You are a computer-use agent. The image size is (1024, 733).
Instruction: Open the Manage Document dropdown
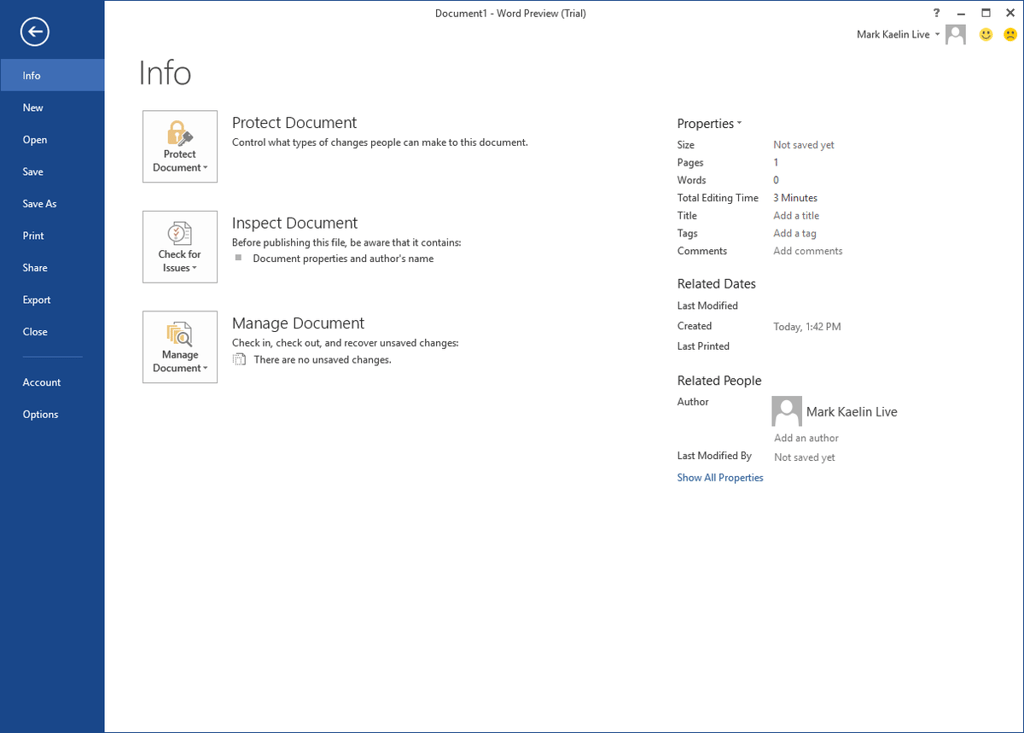coord(180,347)
